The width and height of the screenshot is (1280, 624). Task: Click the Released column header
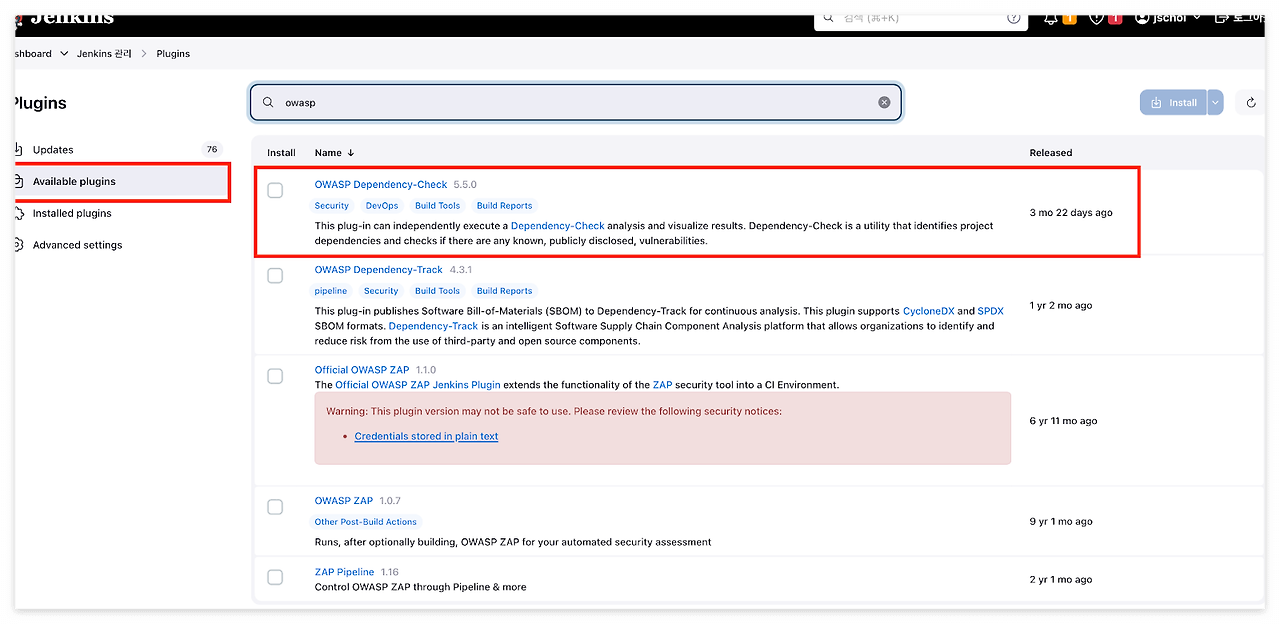pos(1051,153)
